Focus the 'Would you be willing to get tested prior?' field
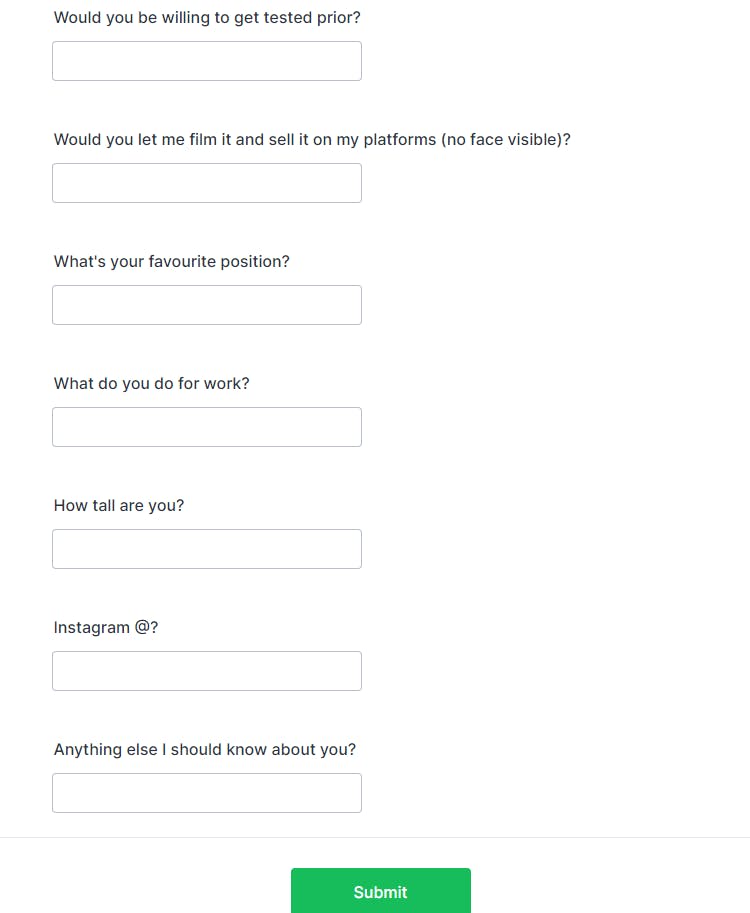The image size is (750, 913). coord(206,61)
